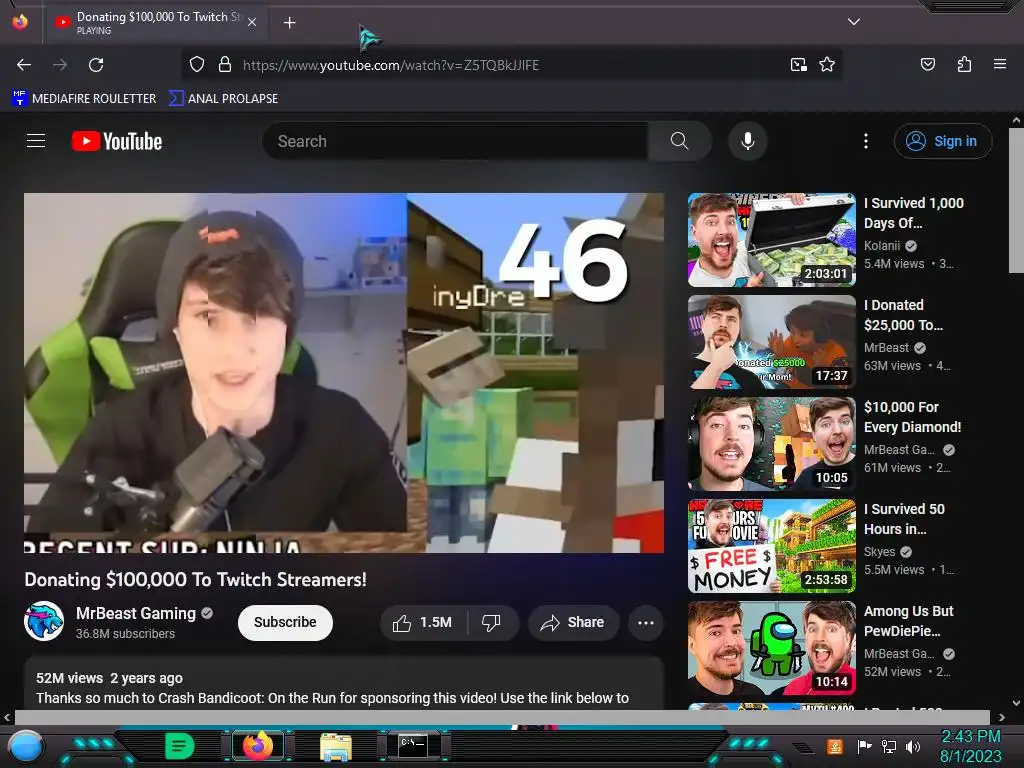Open Among Us But PewDiePie thumbnail
This screenshot has width=1024, height=768.
[771, 647]
